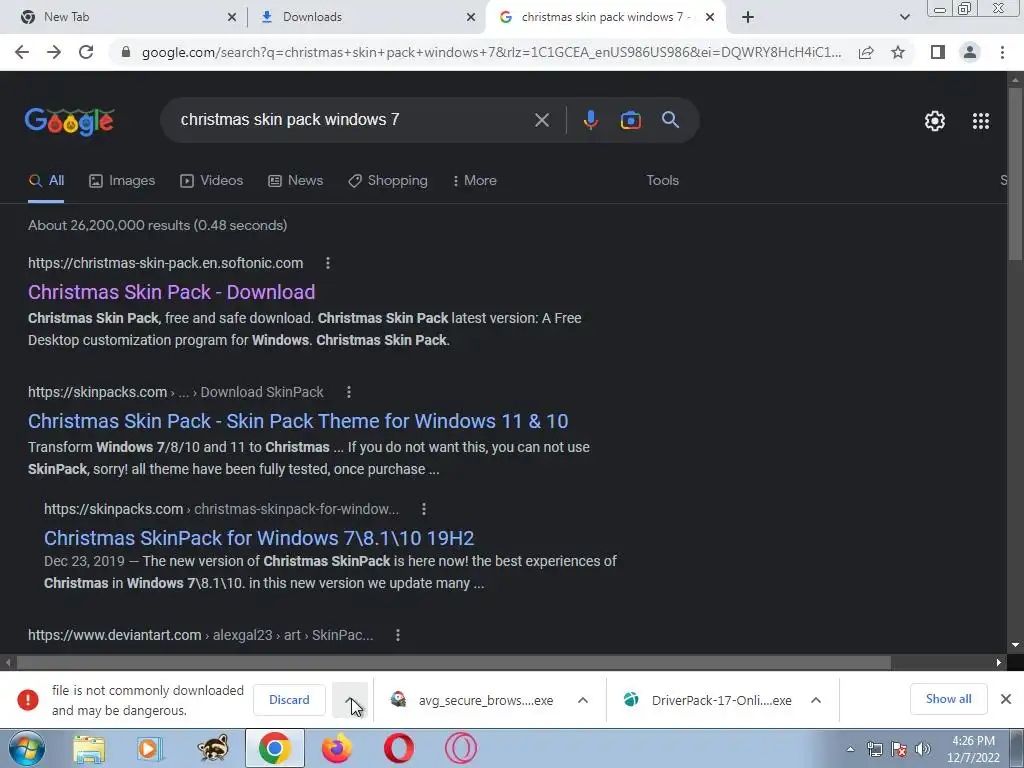Start voice search with the microphone
This screenshot has width=1024, height=768.
(590, 120)
